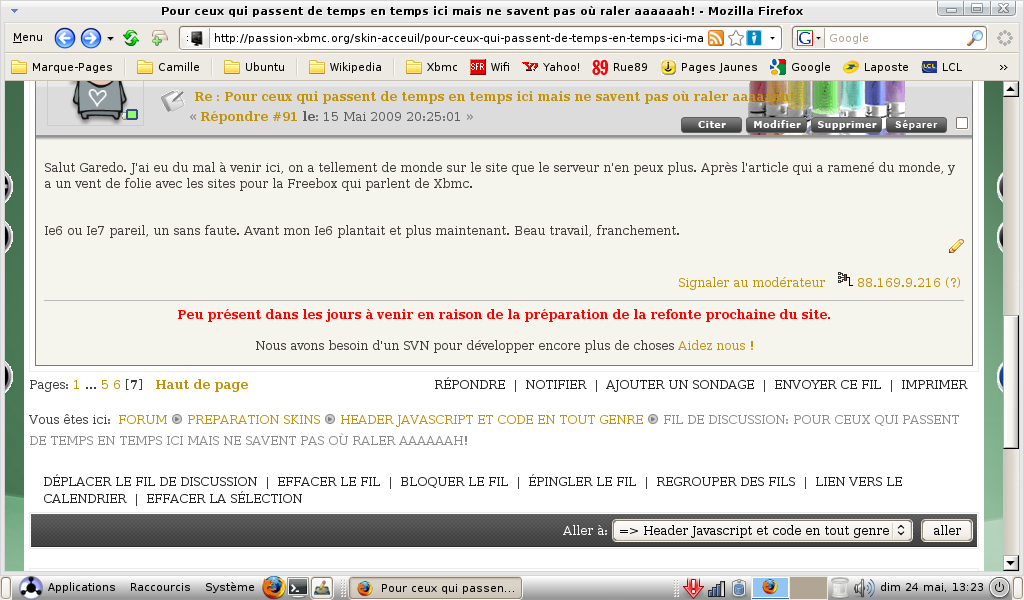Click the RSS feed icon in address bar
The height and width of the screenshot is (600, 1024).
tap(716, 39)
